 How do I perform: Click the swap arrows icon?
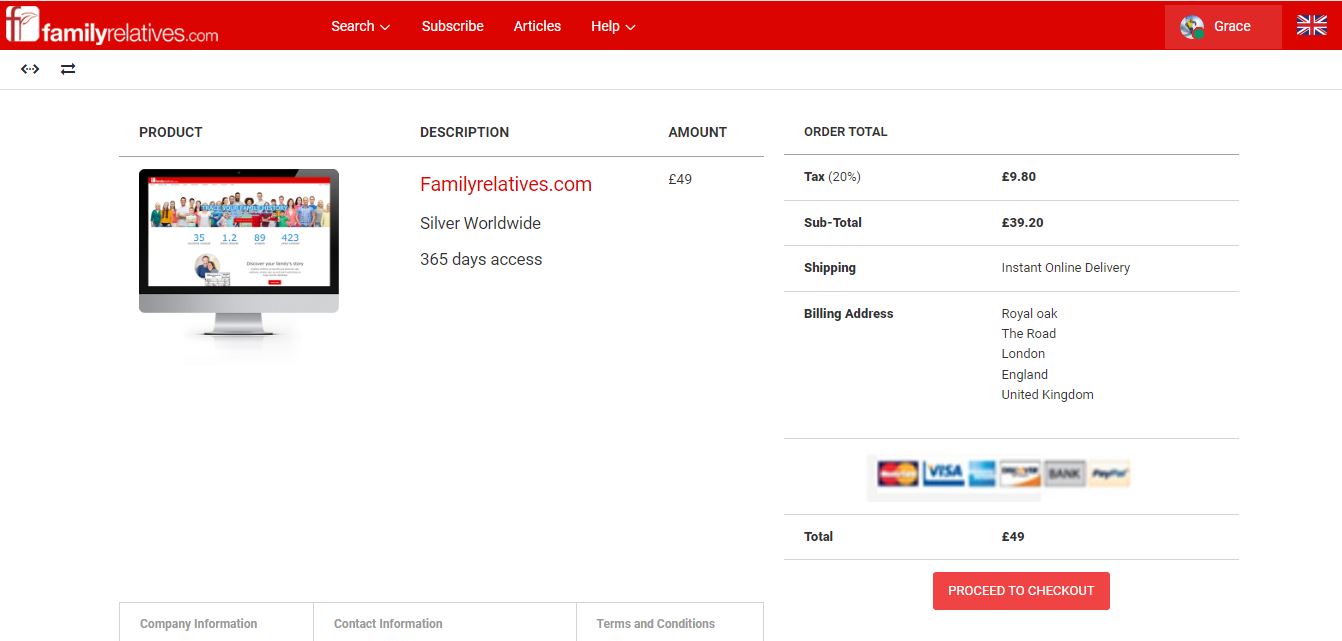68,69
